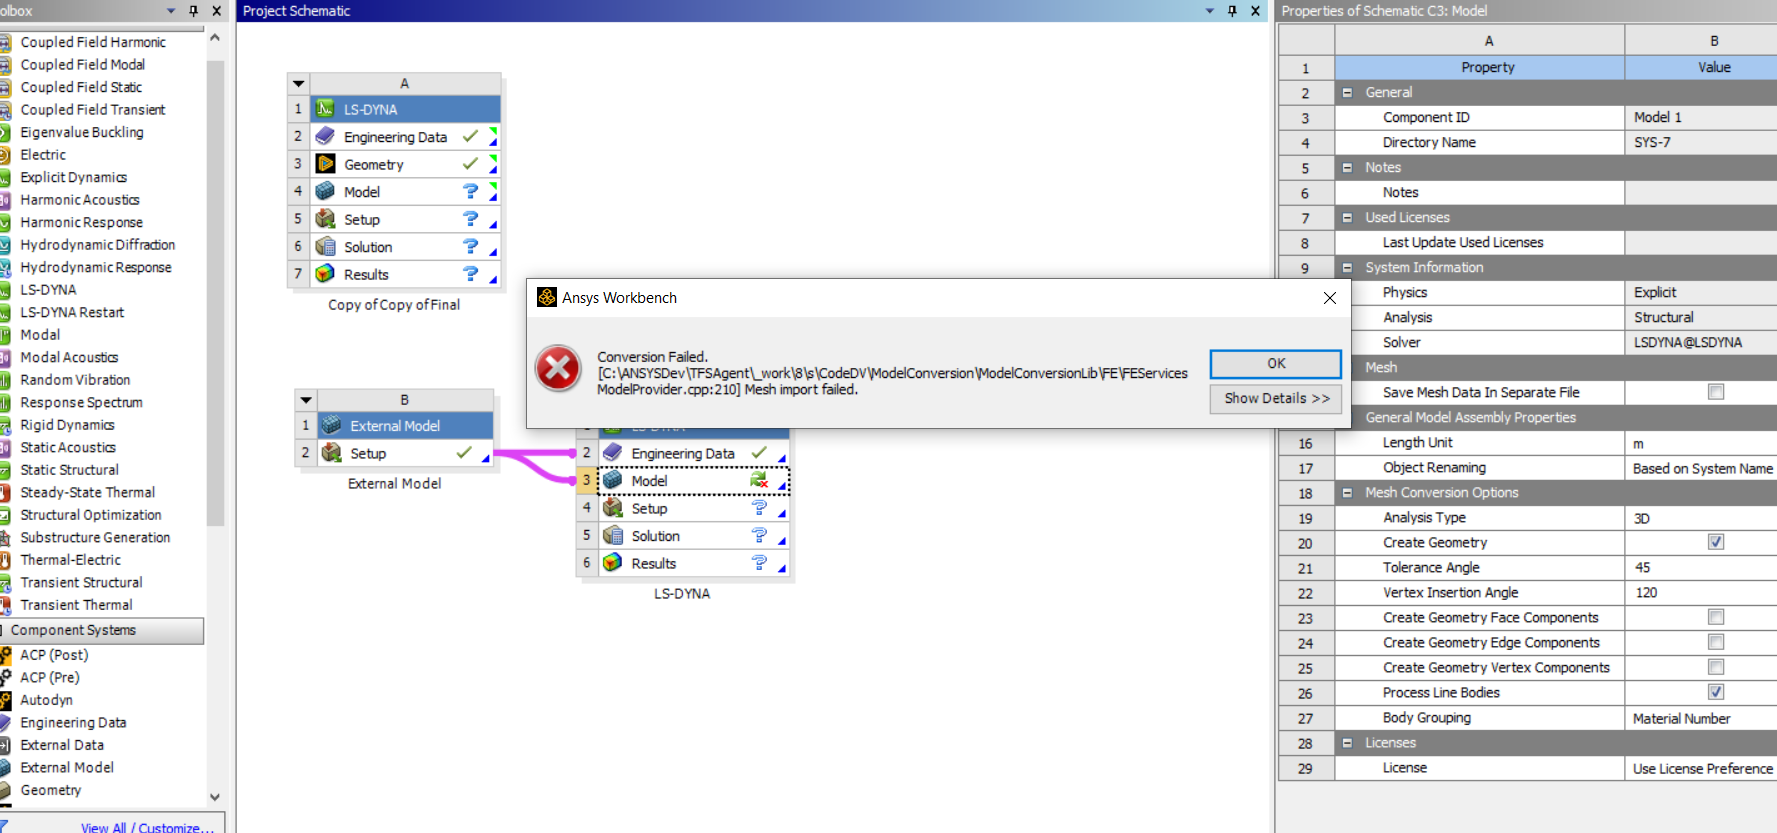Click the Setup icon in External Model system
The image size is (1777, 833).
pos(332,453)
